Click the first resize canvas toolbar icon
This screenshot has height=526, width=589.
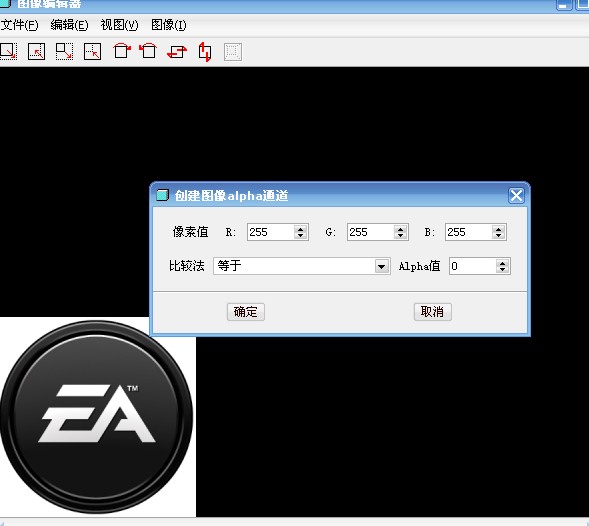pyautogui.click(x=8, y=51)
